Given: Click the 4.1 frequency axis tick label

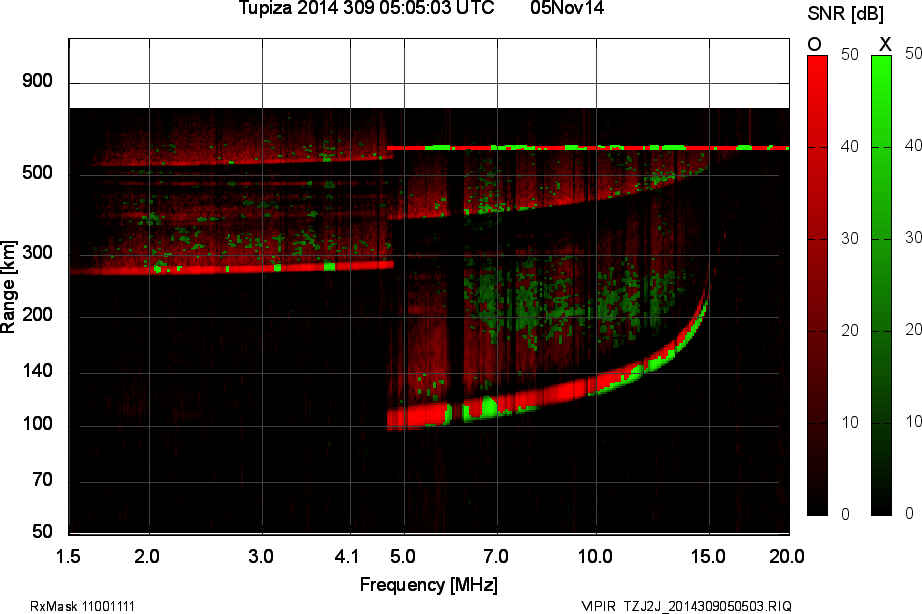Looking at the screenshot, I should tap(346, 556).
